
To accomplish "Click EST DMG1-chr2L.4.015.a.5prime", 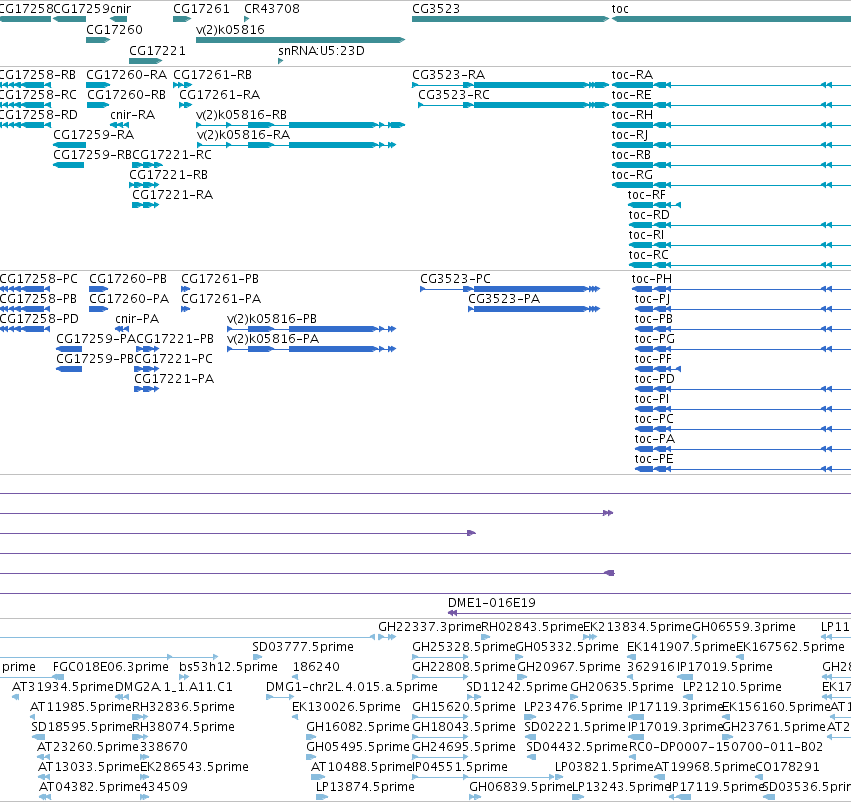I will point(280,697).
